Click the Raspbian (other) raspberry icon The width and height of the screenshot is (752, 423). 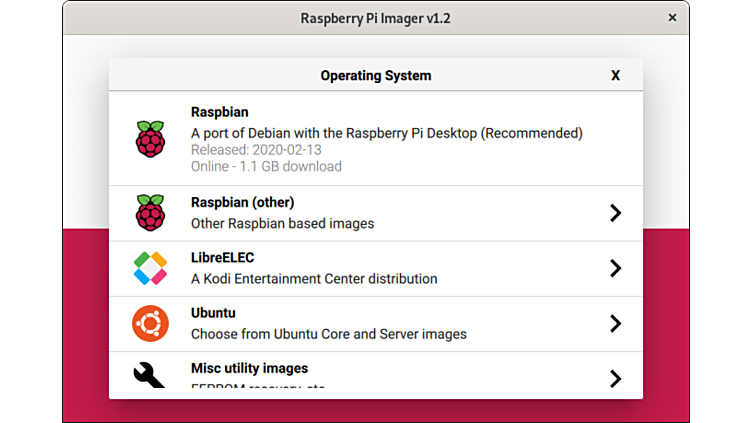[150, 213]
